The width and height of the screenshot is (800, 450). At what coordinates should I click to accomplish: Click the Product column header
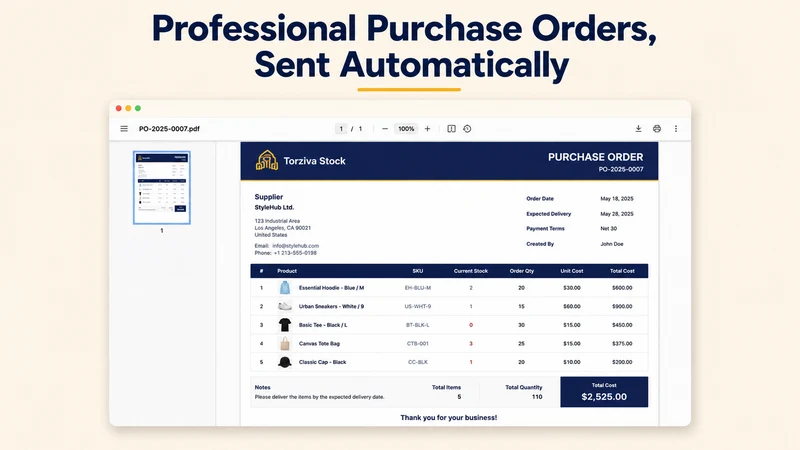(287, 271)
